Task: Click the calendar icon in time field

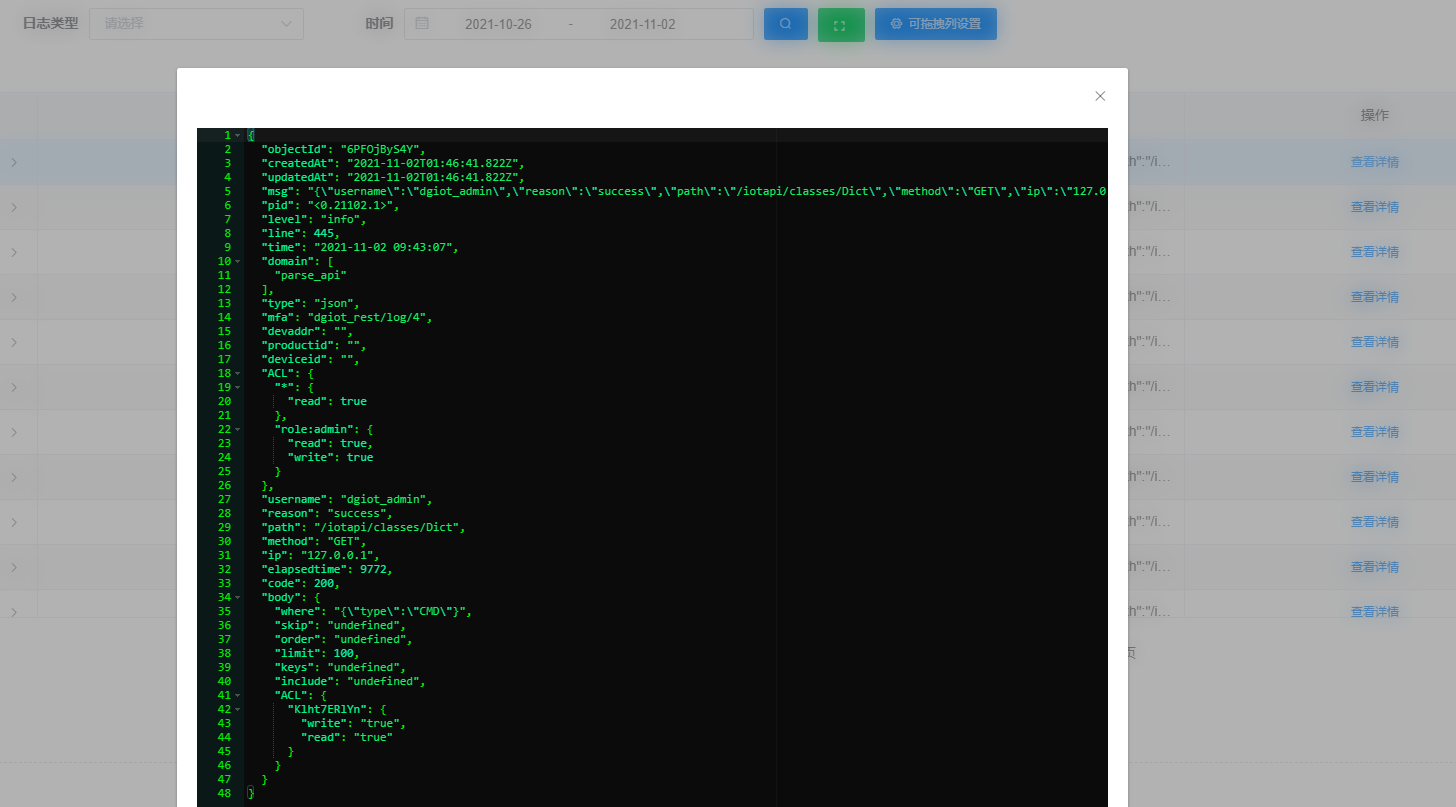Action: click(x=422, y=24)
